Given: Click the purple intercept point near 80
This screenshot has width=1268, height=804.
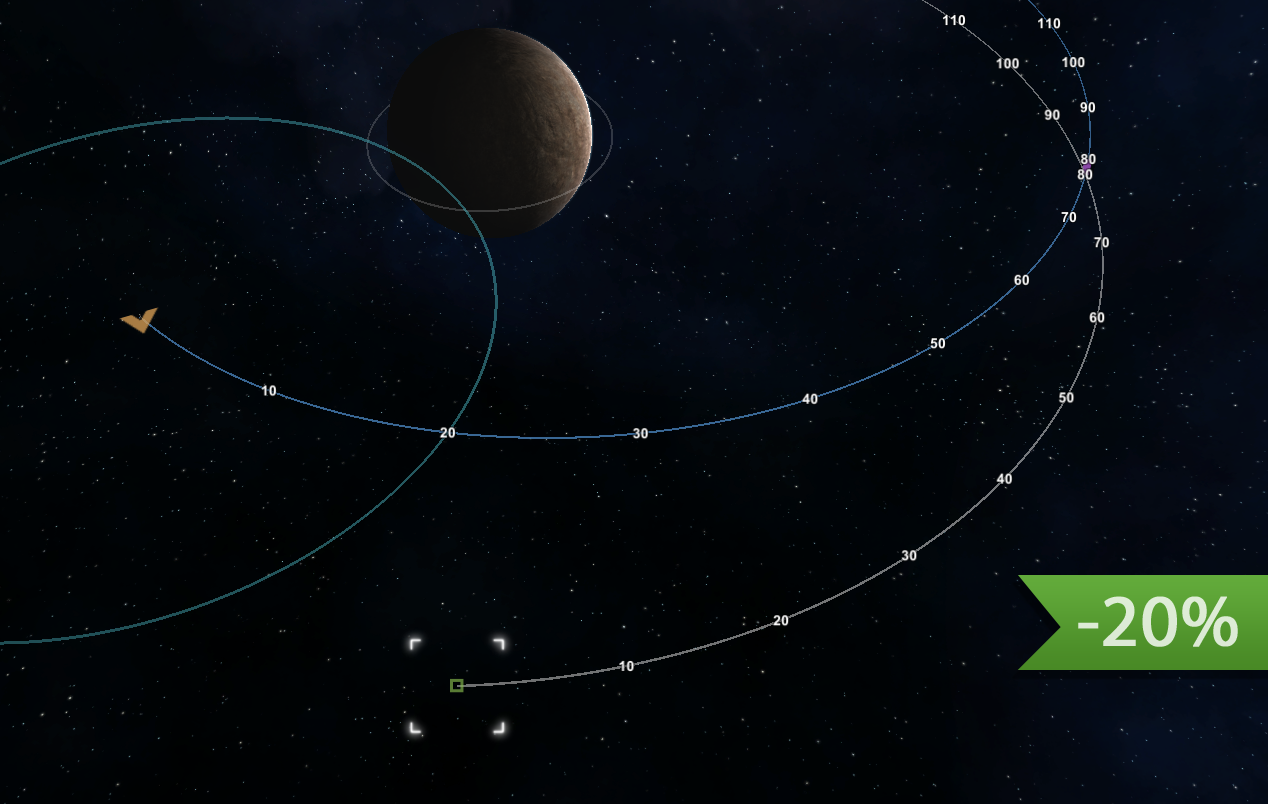Looking at the screenshot, I should (x=1085, y=166).
